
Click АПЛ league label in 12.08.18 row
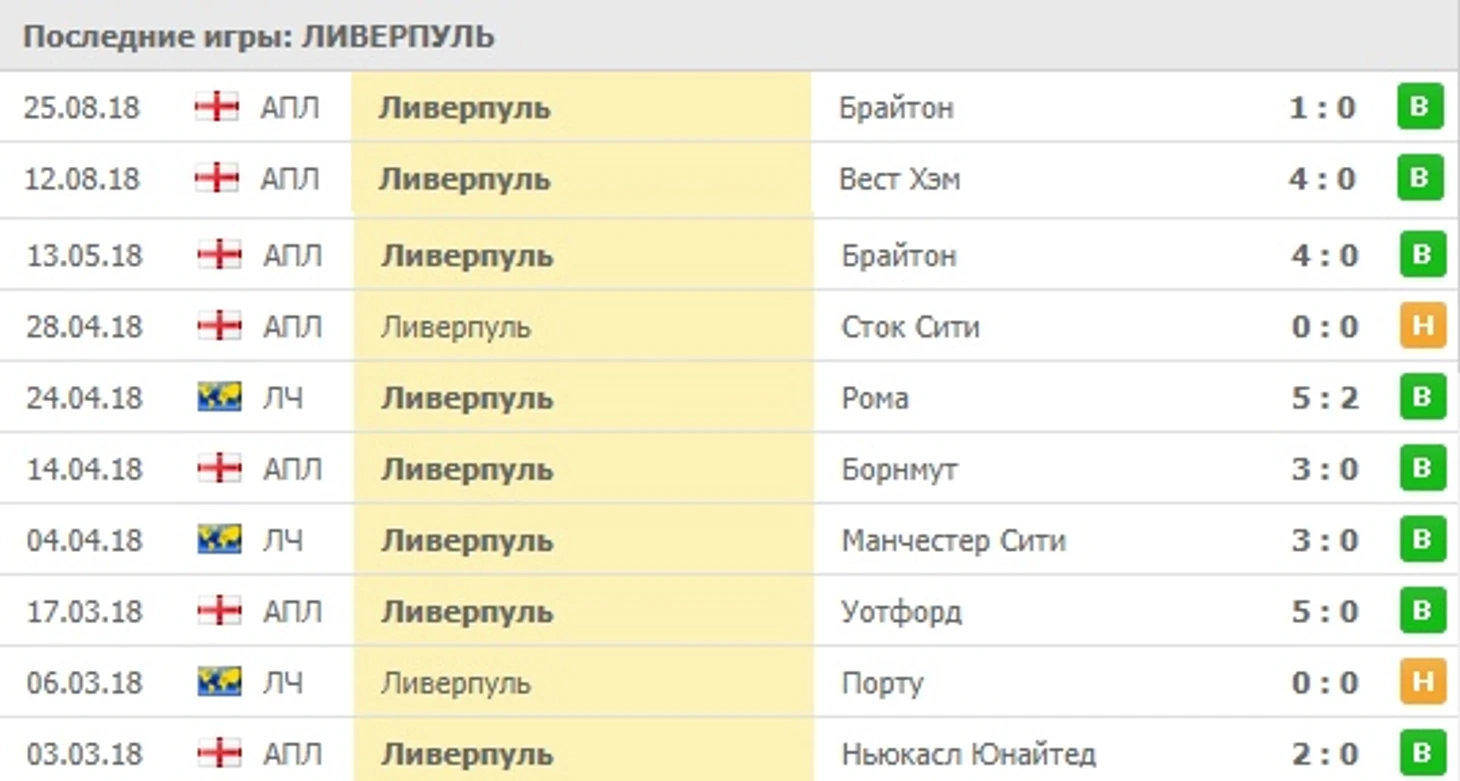[290, 179]
